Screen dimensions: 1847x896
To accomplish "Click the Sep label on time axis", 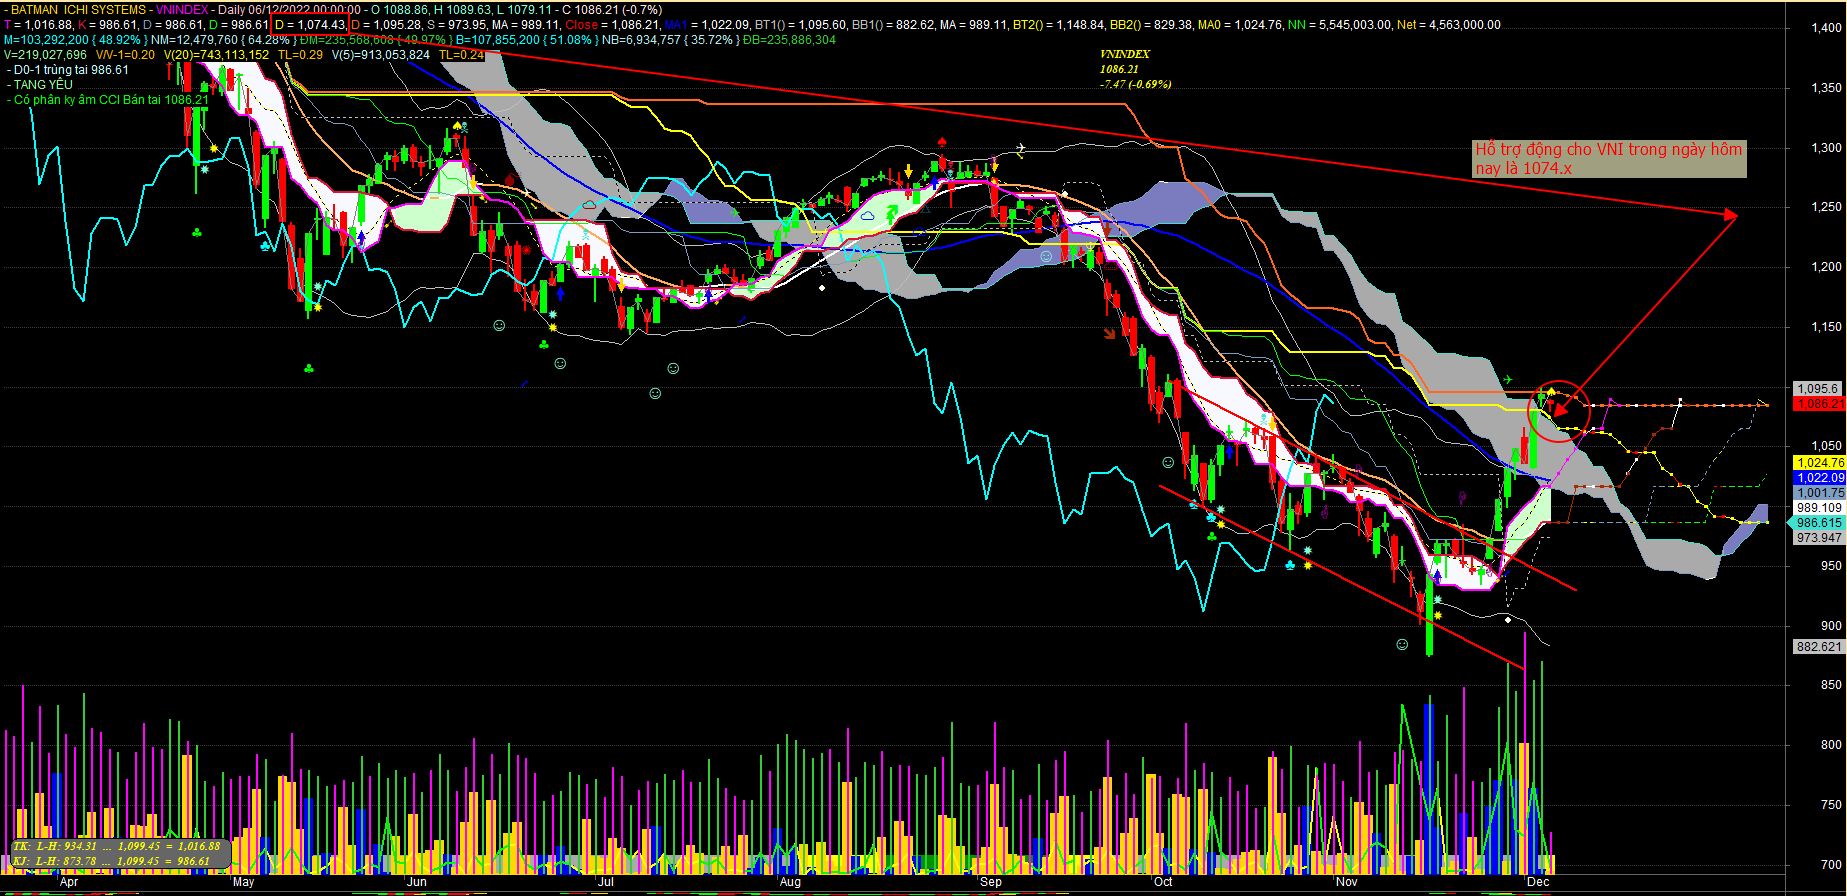I will 991,882.
